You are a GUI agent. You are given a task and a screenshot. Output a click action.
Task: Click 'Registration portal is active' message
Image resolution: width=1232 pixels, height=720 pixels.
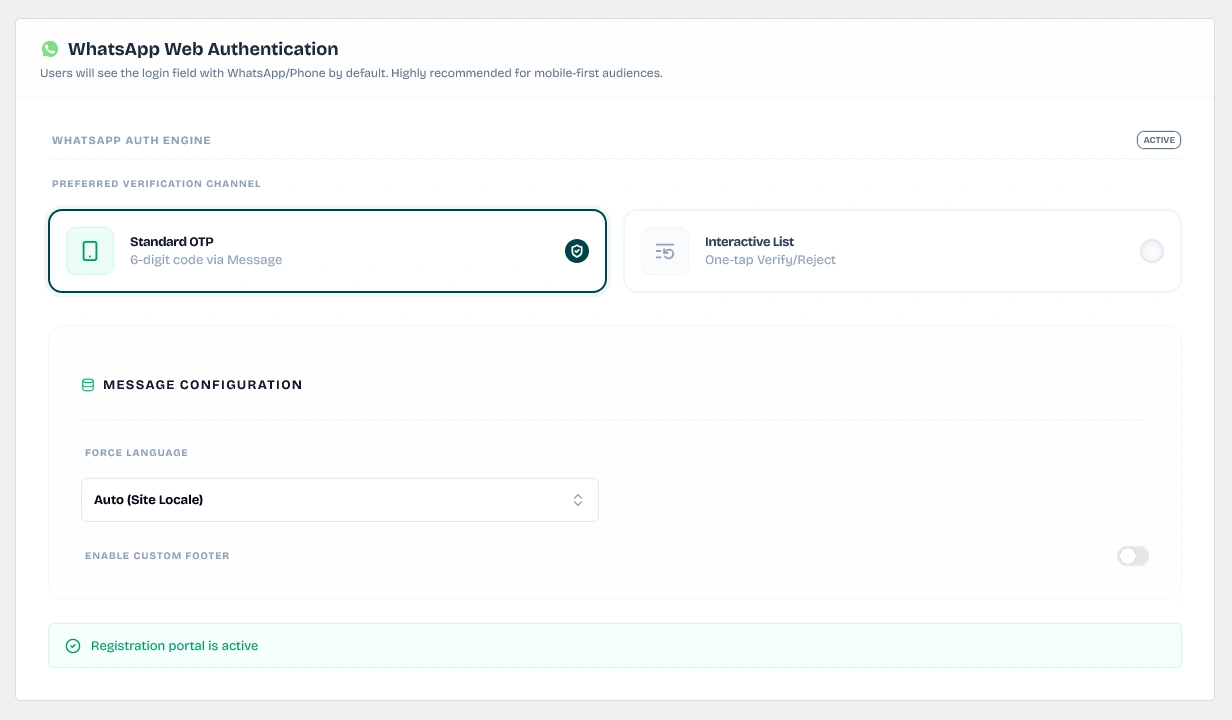(x=174, y=646)
